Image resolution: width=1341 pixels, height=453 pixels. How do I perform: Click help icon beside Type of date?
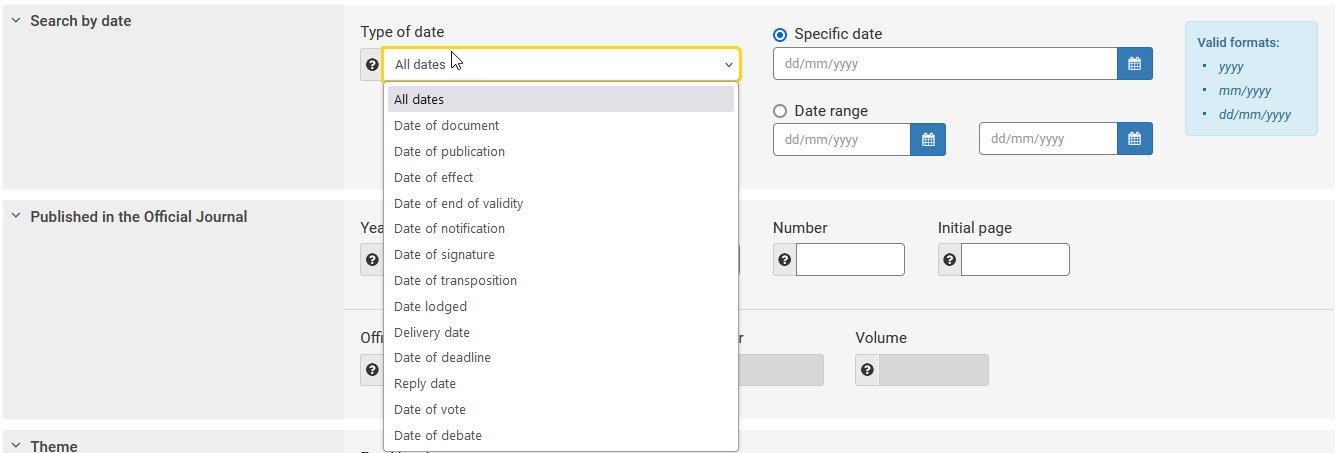tap(372, 65)
